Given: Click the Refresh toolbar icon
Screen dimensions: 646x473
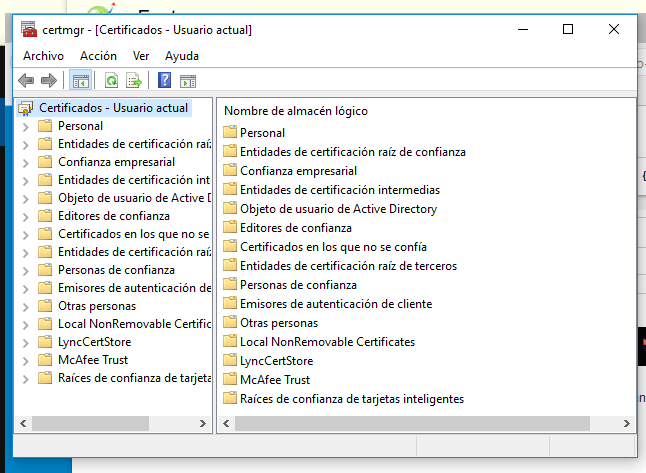Looking at the screenshot, I should point(111,81).
